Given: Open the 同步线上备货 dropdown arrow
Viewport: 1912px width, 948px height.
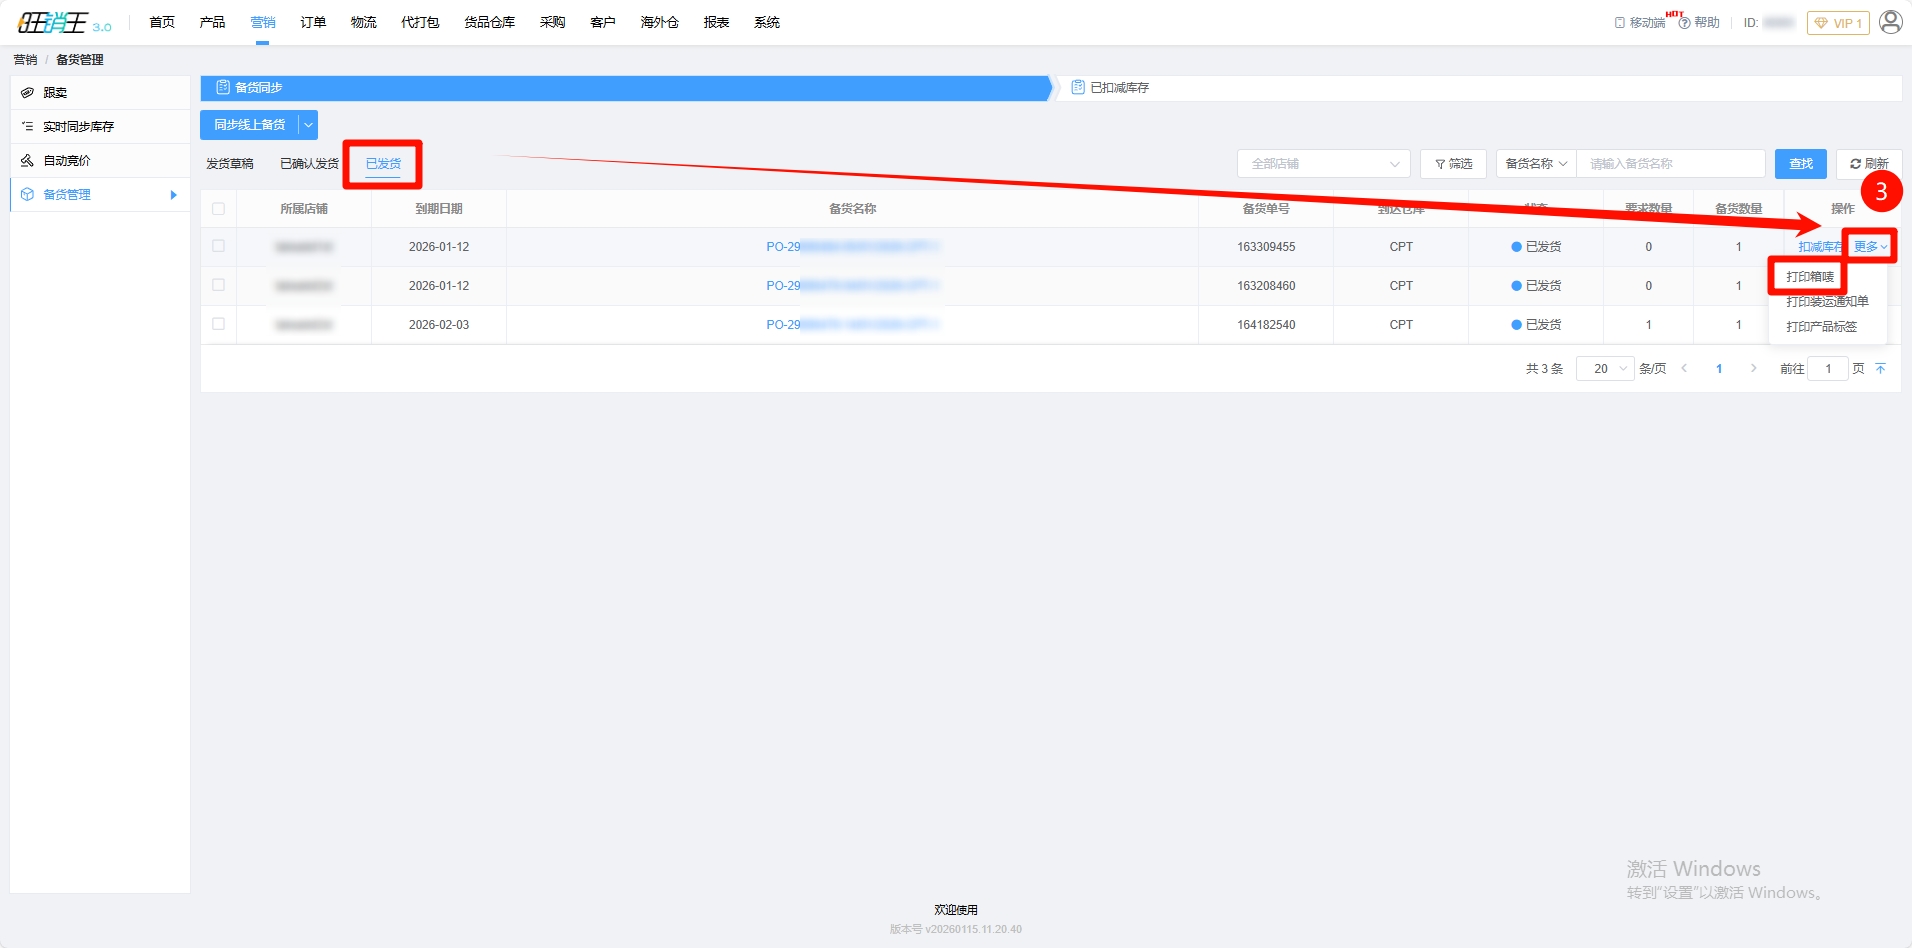Looking at the screenshot, I should click(308, 125).
